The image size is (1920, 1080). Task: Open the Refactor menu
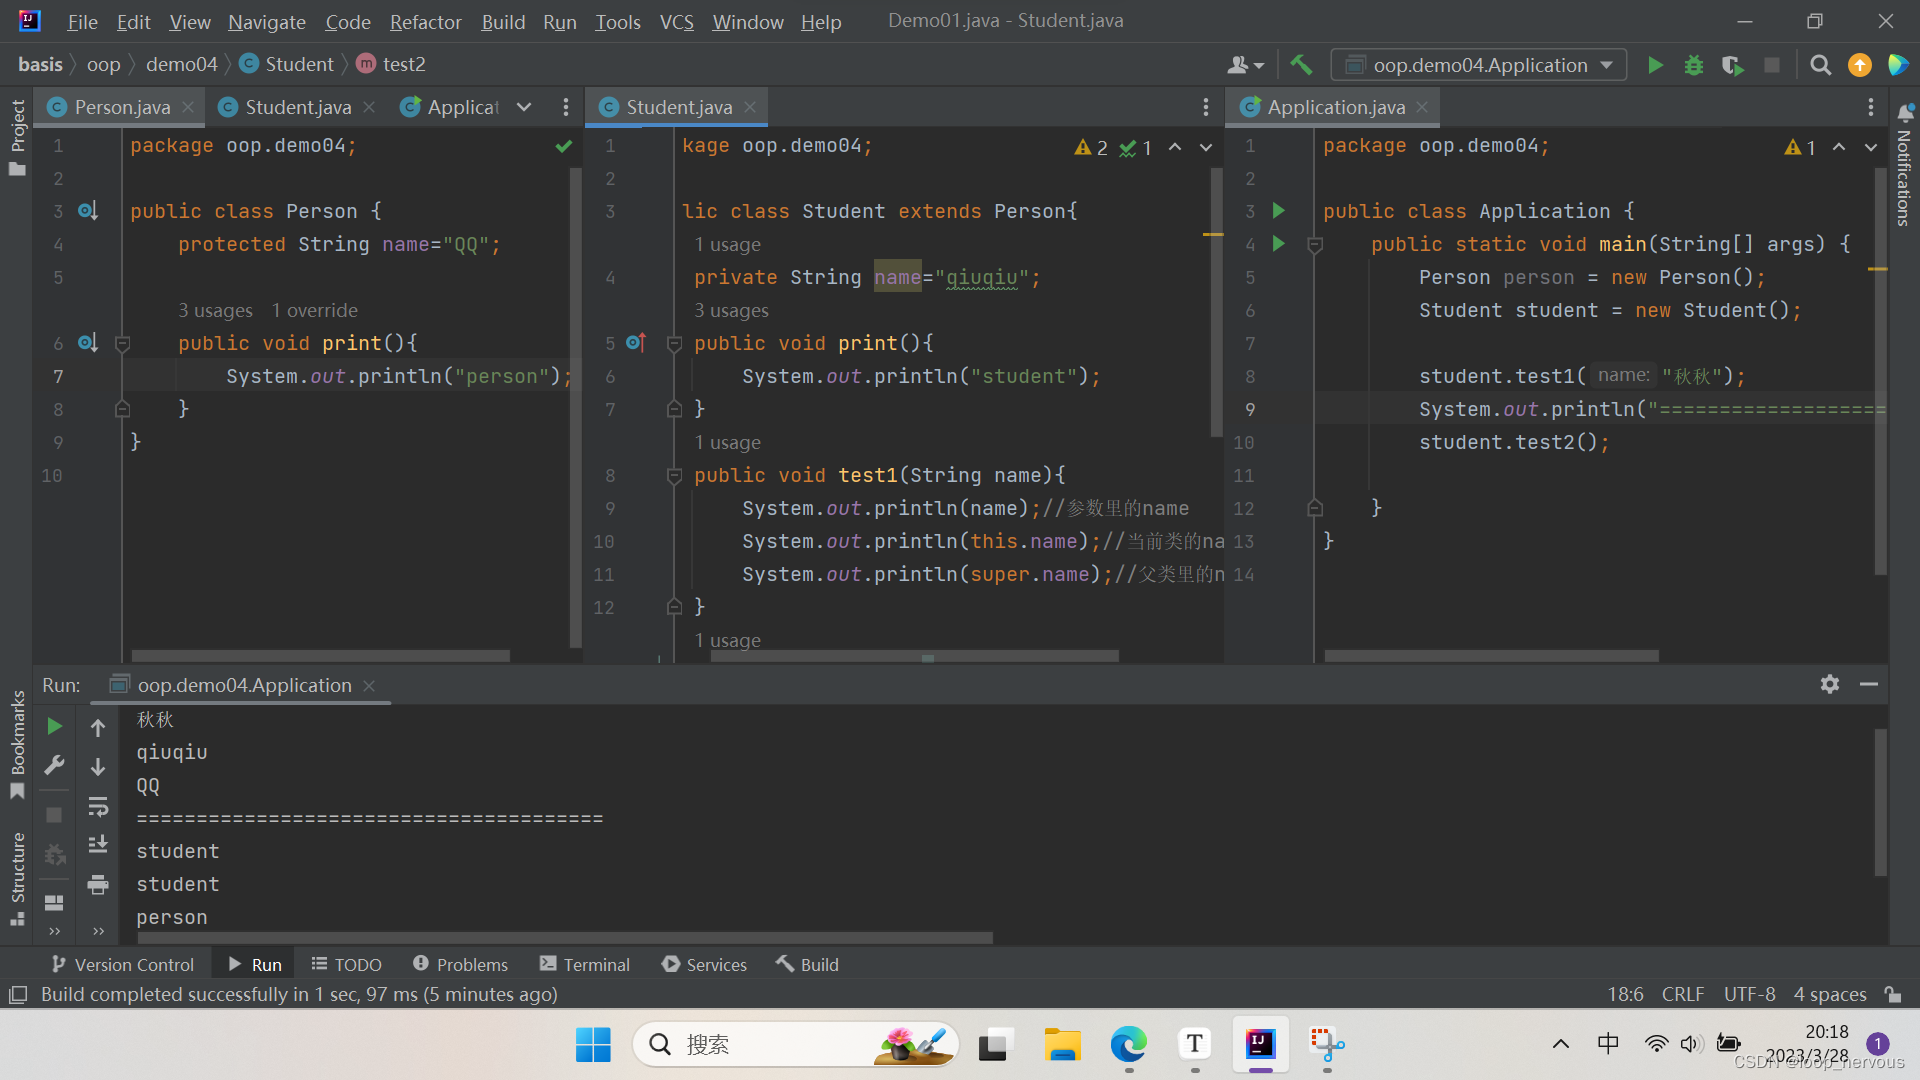[x=425, y=21]
